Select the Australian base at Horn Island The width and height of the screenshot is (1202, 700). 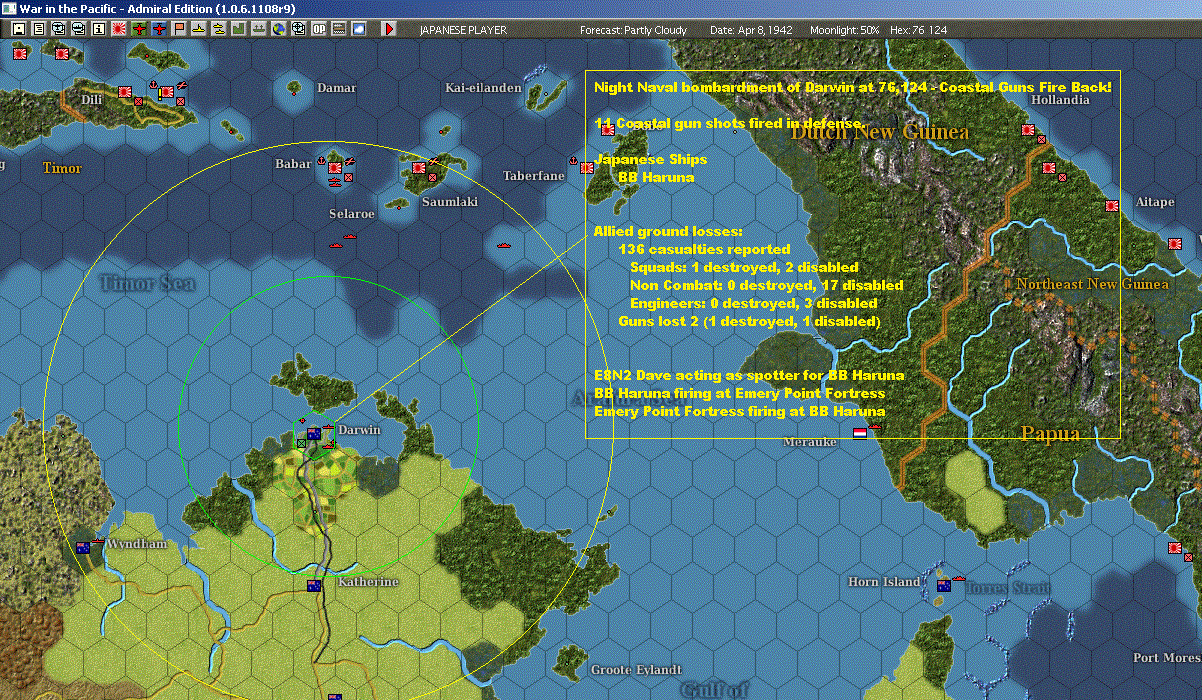click(943, 585)
